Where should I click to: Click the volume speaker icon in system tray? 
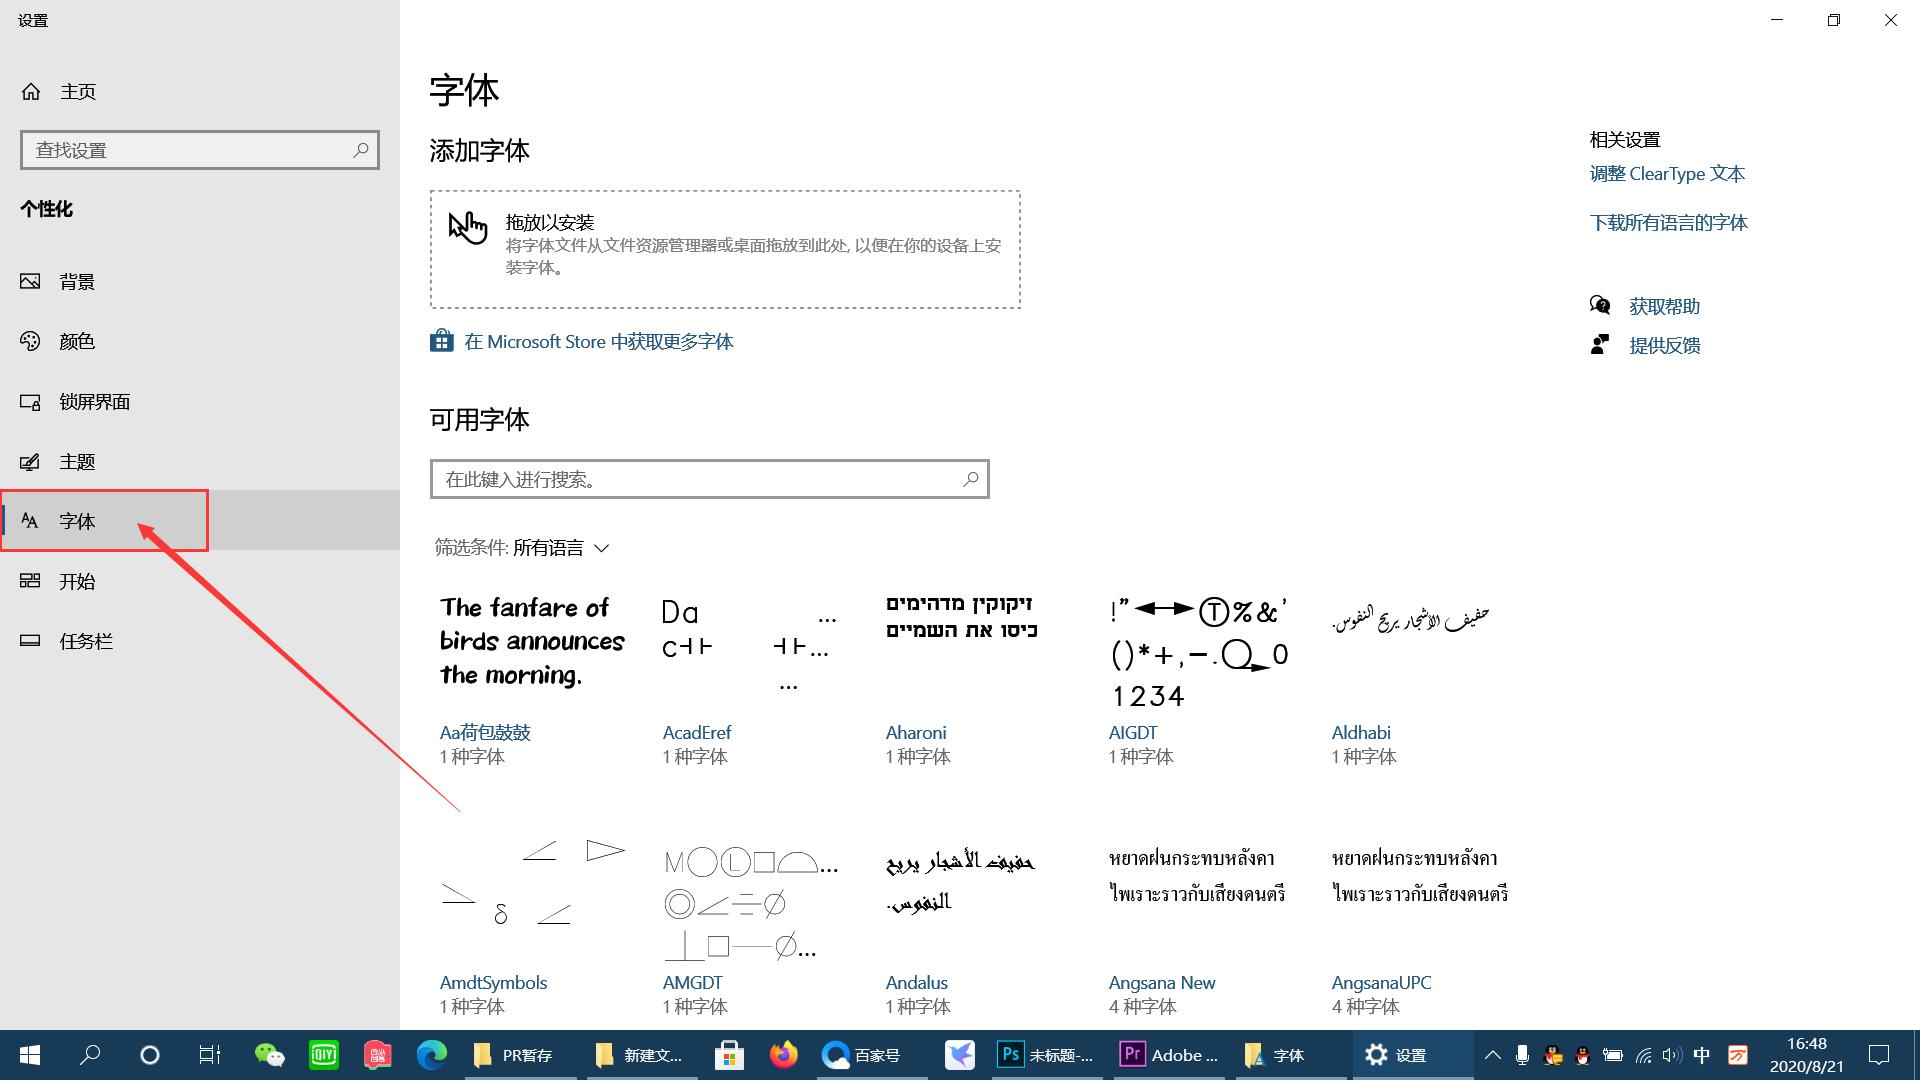click(x=1672, y=1055)
